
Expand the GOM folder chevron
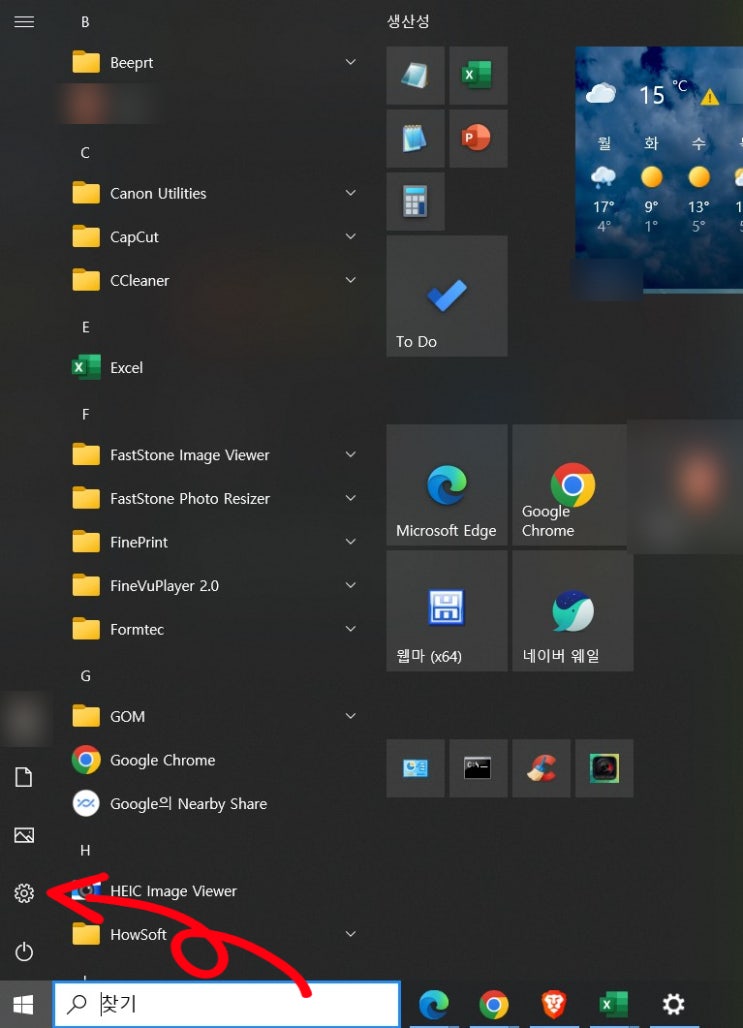coord(350,716)
